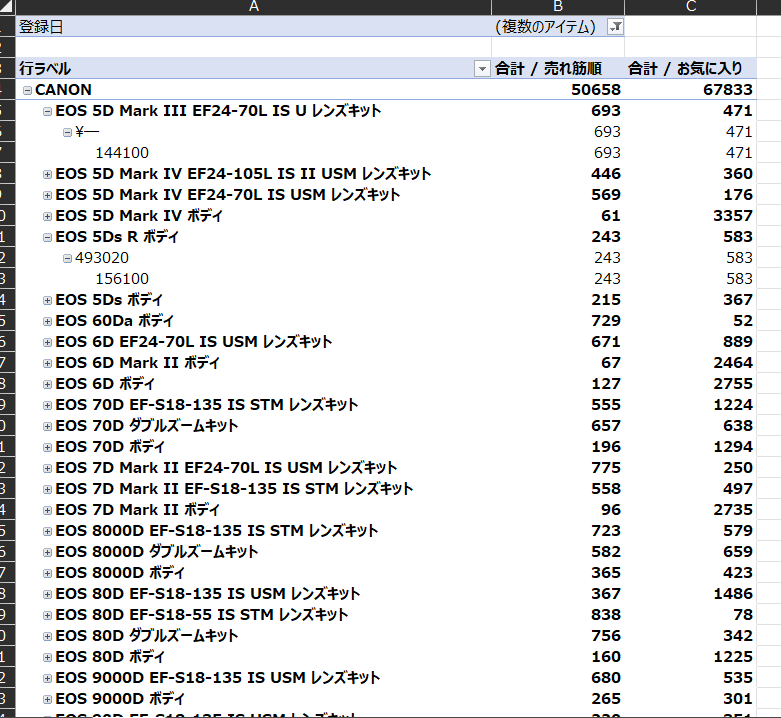The height and width of the screenshot is (718, 781).
Task: Expand EOS 7D Mark II EF24-70L row
Action: click(x=47, y=468)
